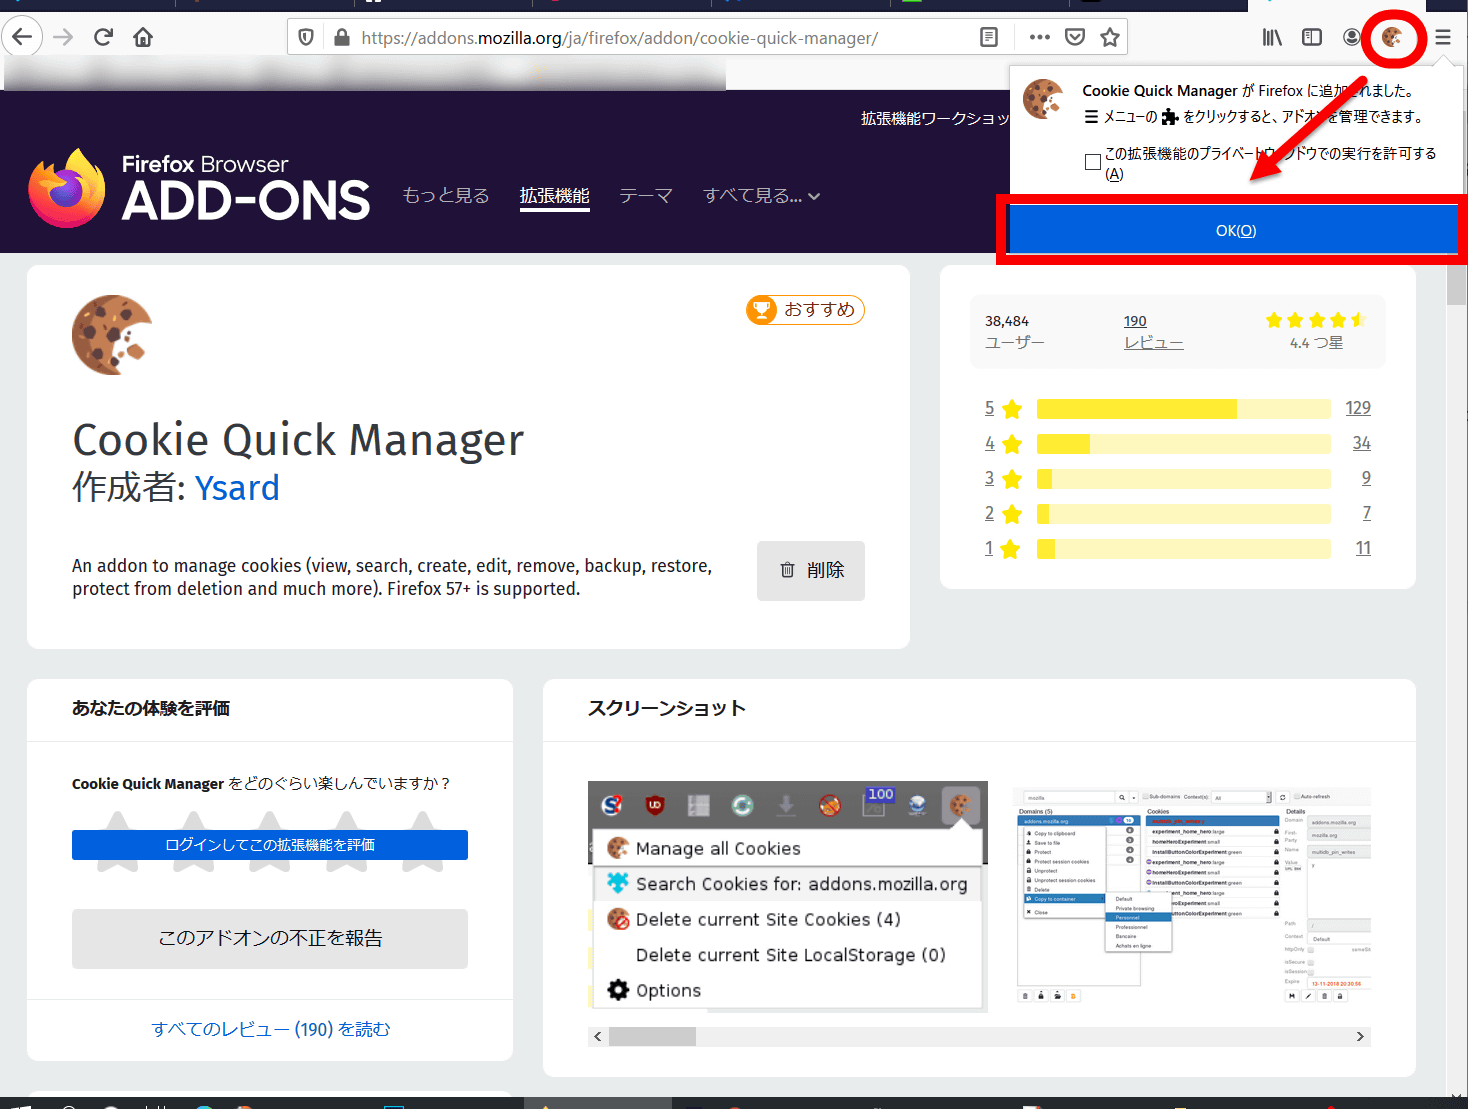Click the 2-star rating bar
This screenshot has width=1468, height=1109.
pyautogui.click(x=1184, y=514)
